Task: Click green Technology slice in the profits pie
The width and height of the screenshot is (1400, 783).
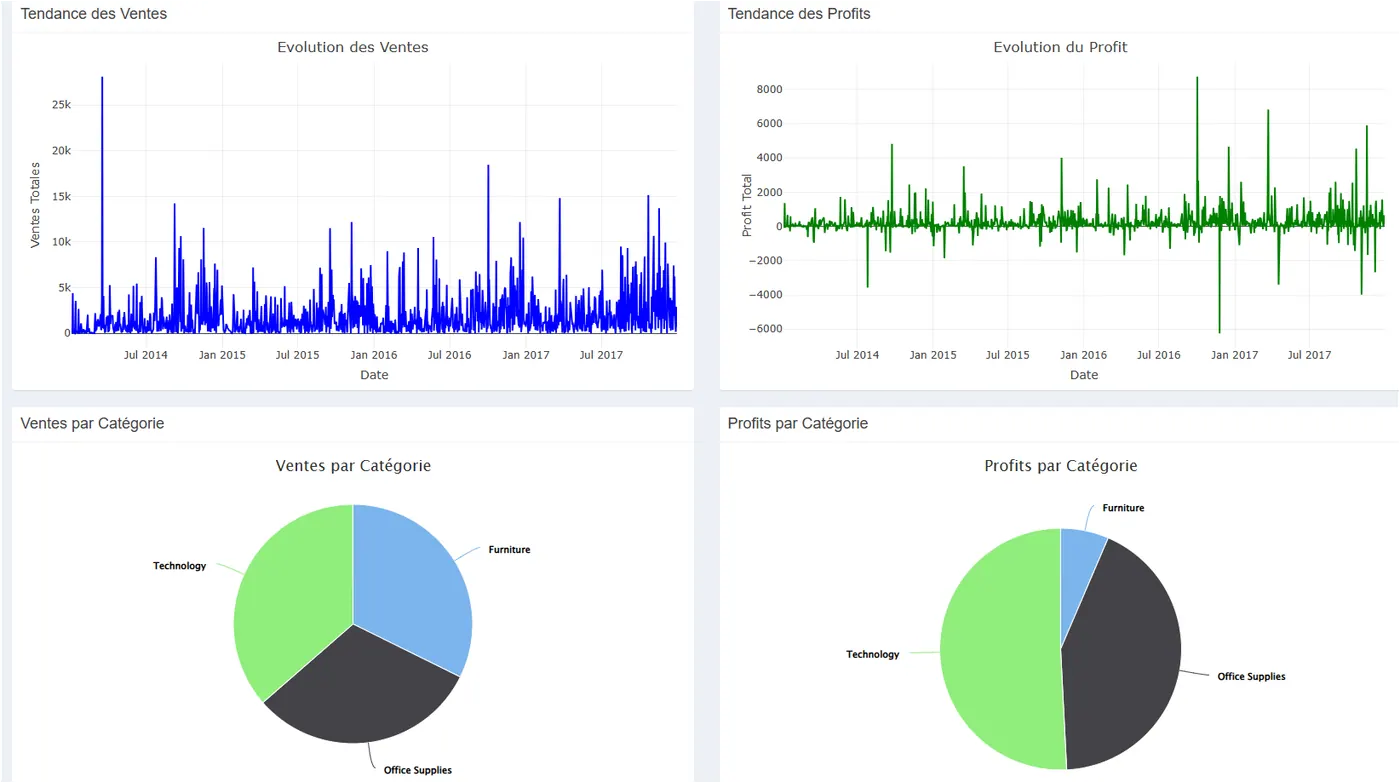Action: click(1000, 650)
